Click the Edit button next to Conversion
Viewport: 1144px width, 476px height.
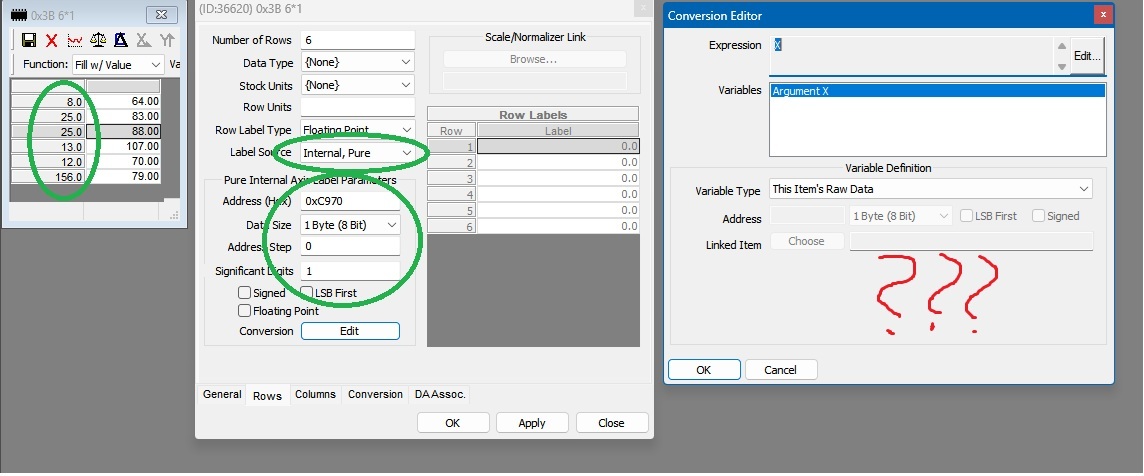coord(350,331)
